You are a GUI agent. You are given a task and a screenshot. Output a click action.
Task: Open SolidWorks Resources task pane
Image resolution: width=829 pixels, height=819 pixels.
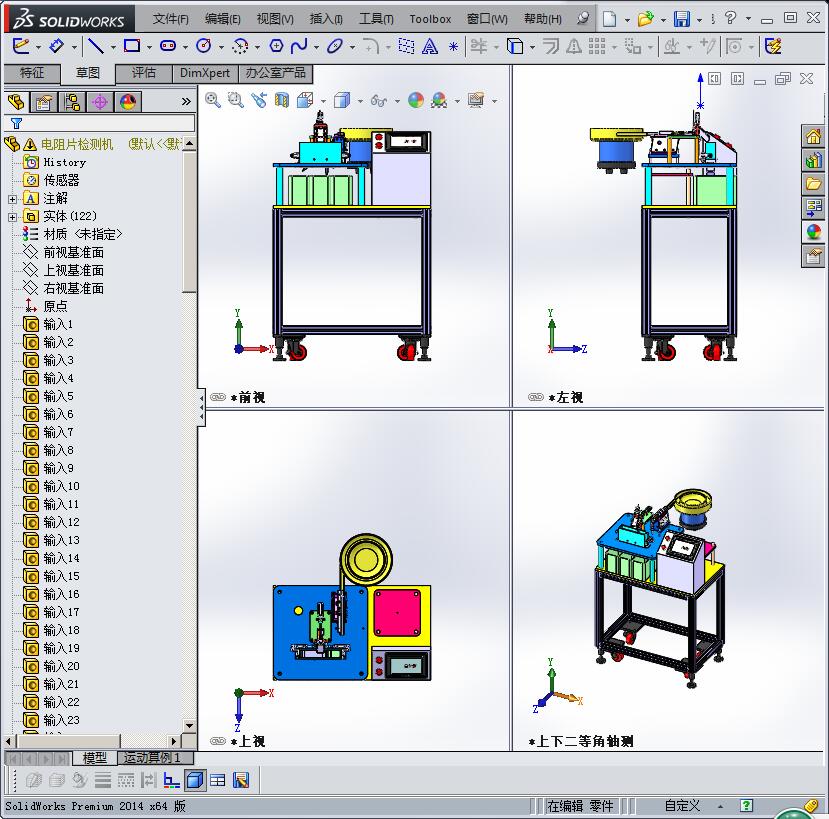point(813,137)
